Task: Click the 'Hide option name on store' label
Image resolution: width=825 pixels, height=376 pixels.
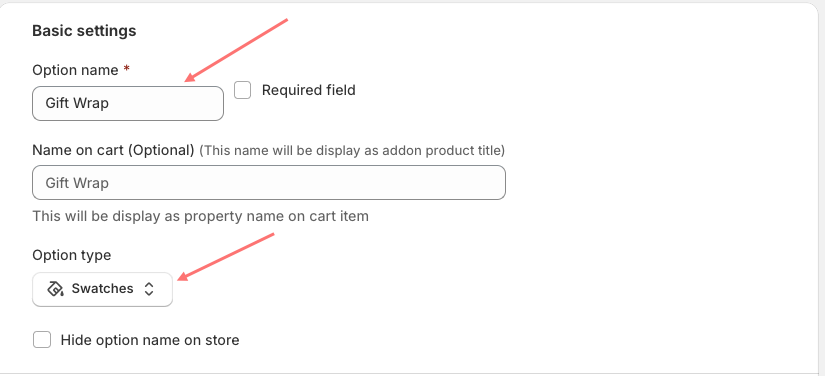Action: (150, 340)
